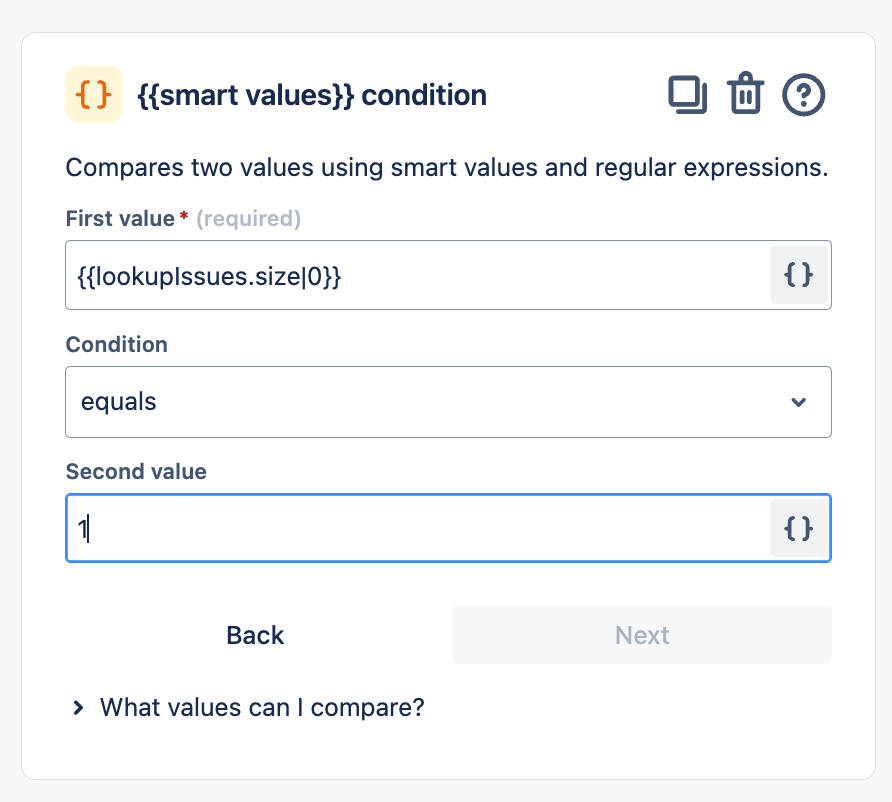Screen dimensions: 892x802
Task: Open the "What values can I compare?" section
Action: click(262, 708)
